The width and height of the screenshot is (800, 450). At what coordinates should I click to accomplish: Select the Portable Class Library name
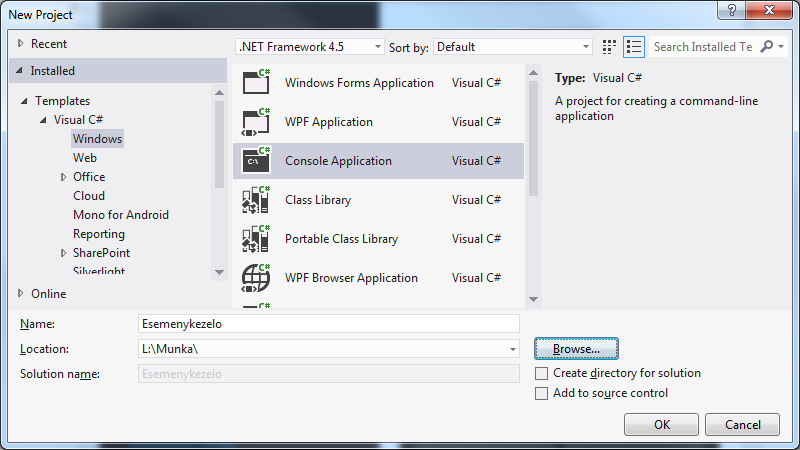tap(341, 239)
